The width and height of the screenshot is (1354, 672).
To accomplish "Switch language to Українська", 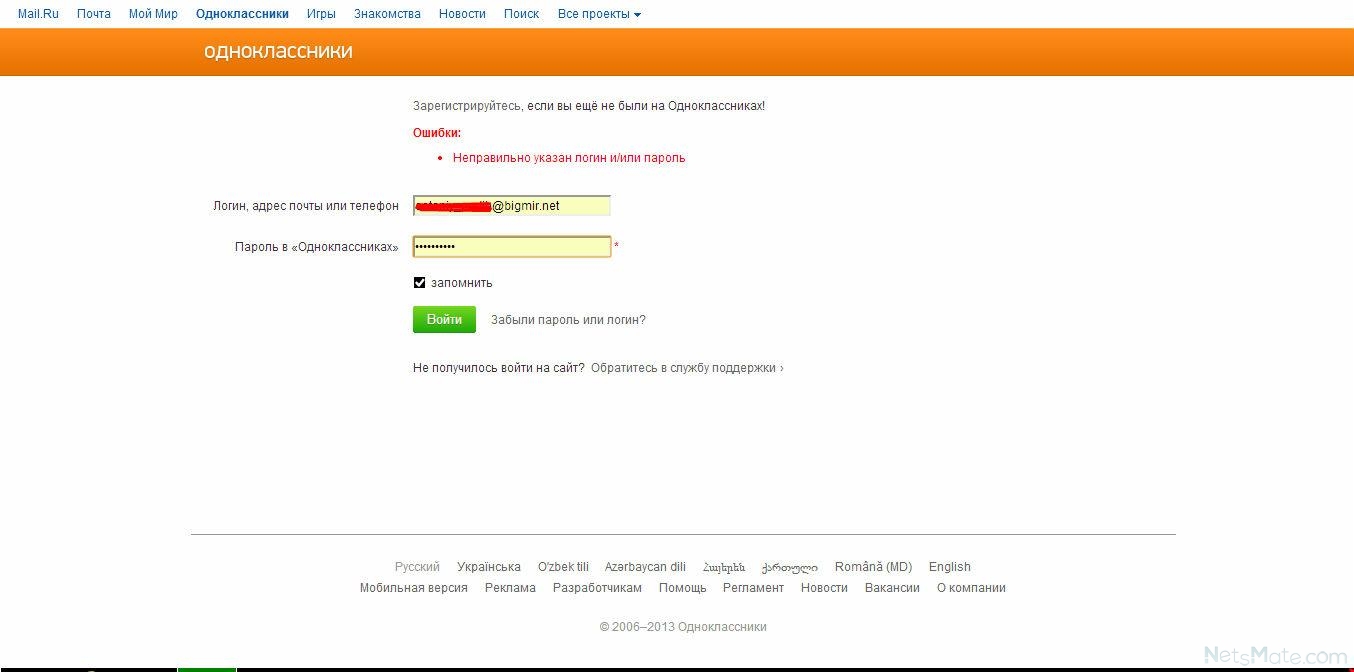I will pyautogui.click(x=489, y=567).
